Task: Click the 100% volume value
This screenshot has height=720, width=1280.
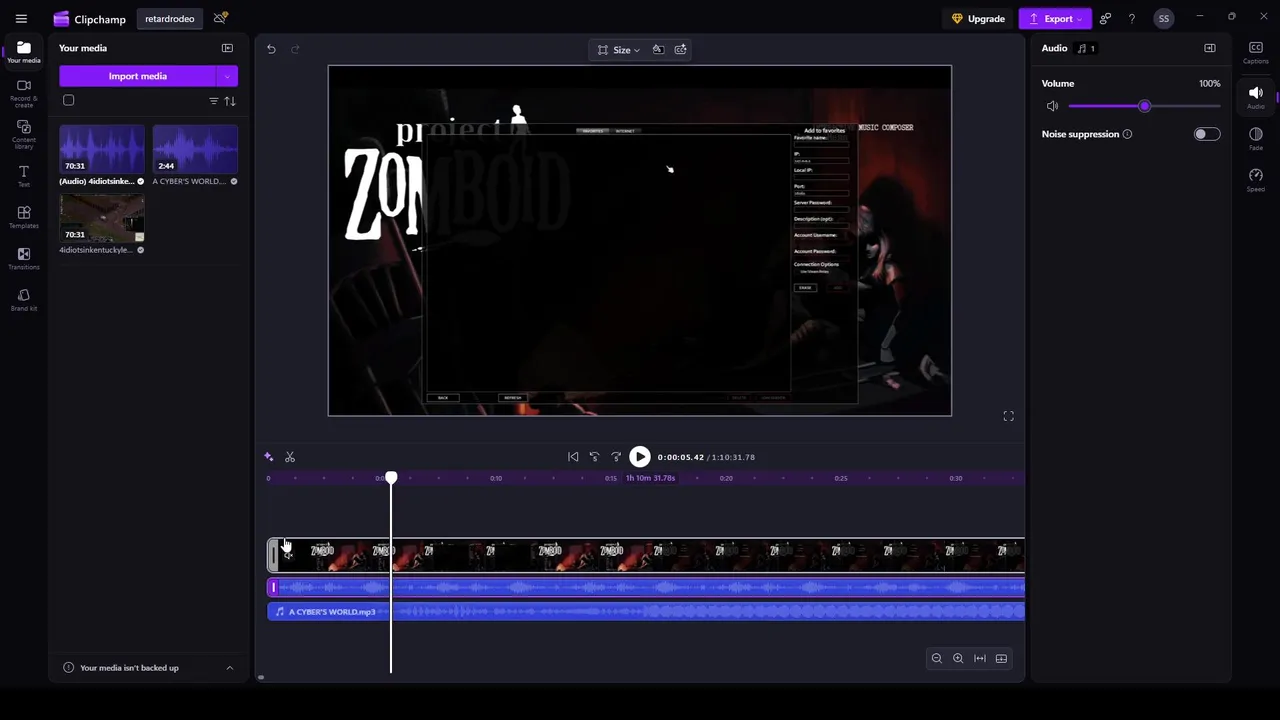Action: click(x=1209, y=84)
